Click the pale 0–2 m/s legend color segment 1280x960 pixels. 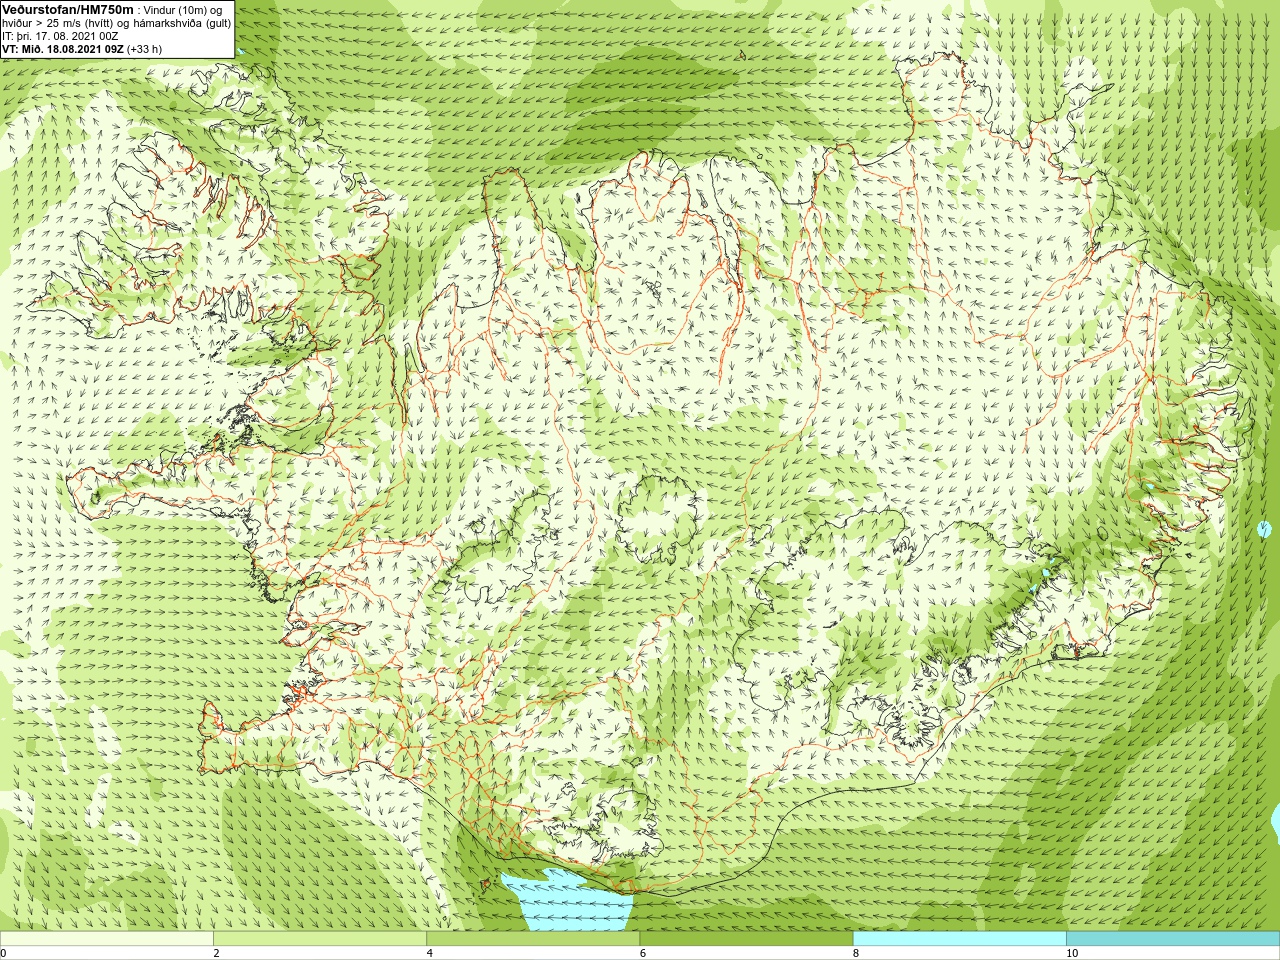106,939
